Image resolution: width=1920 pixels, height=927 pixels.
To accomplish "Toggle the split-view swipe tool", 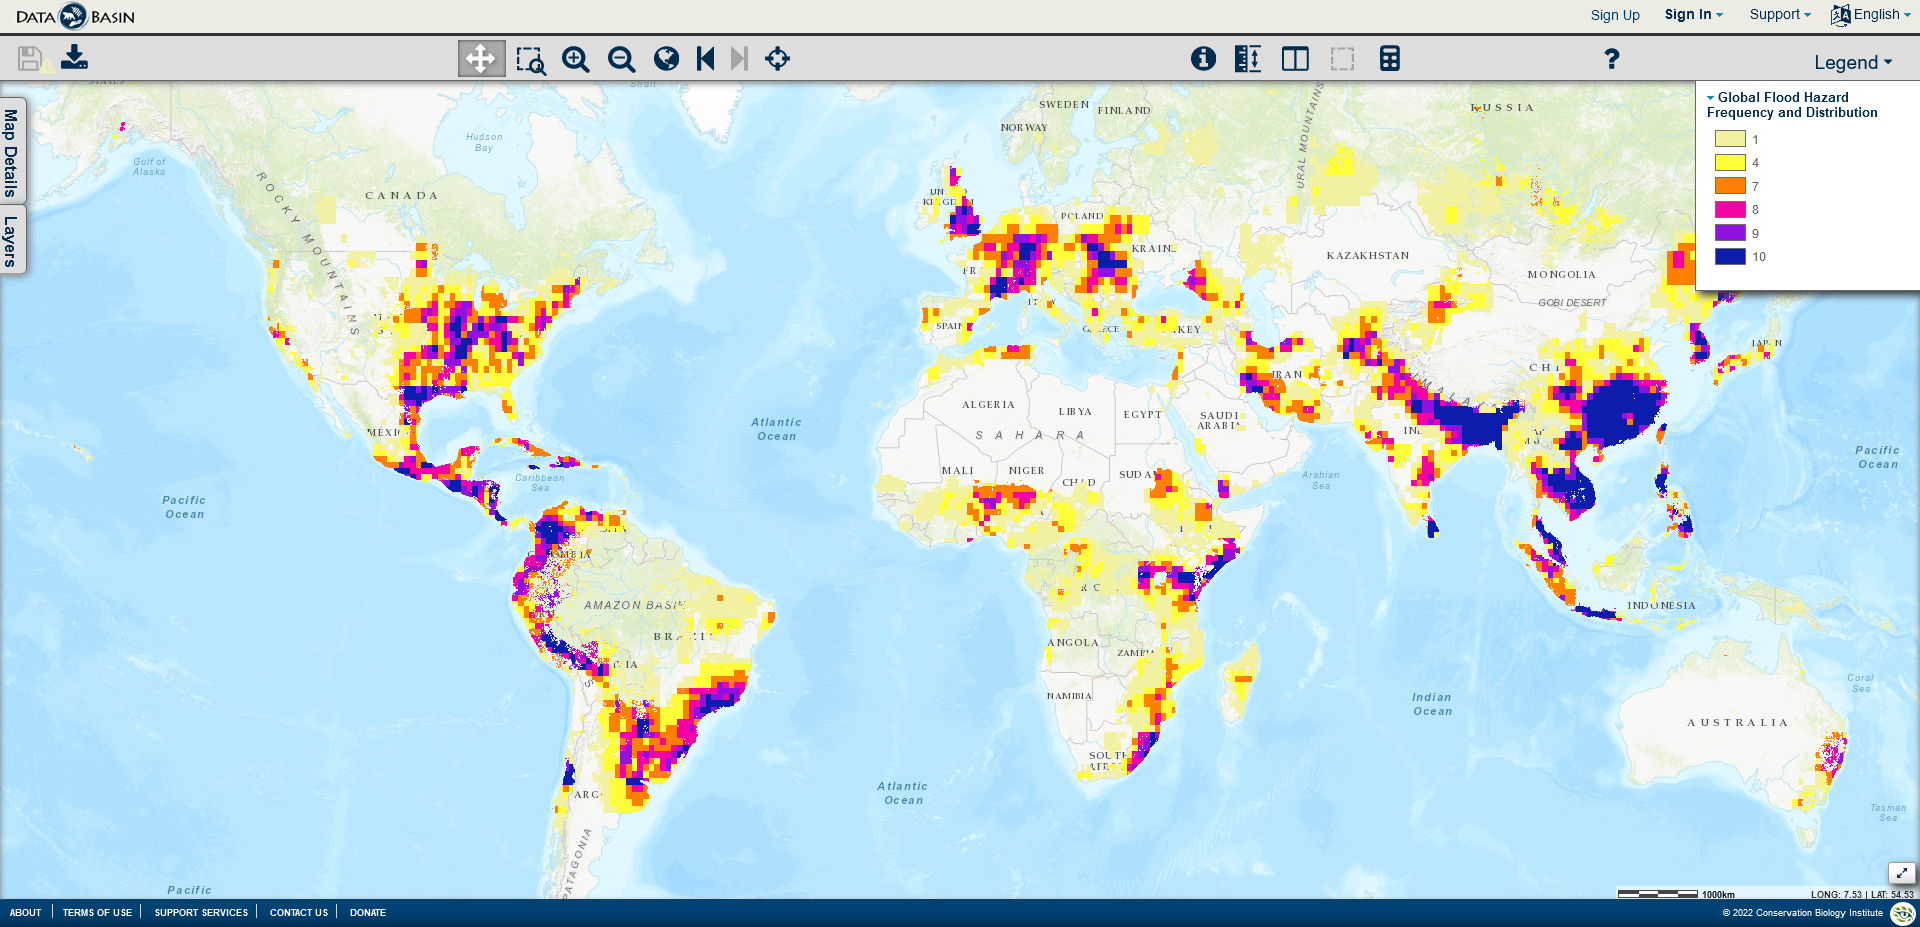I will coord(1295,59).
